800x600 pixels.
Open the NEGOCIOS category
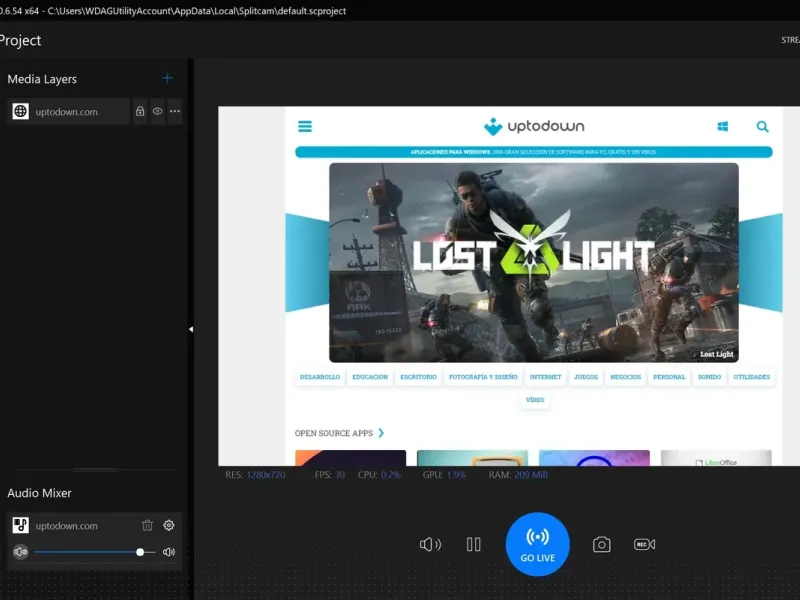[626, 377]
